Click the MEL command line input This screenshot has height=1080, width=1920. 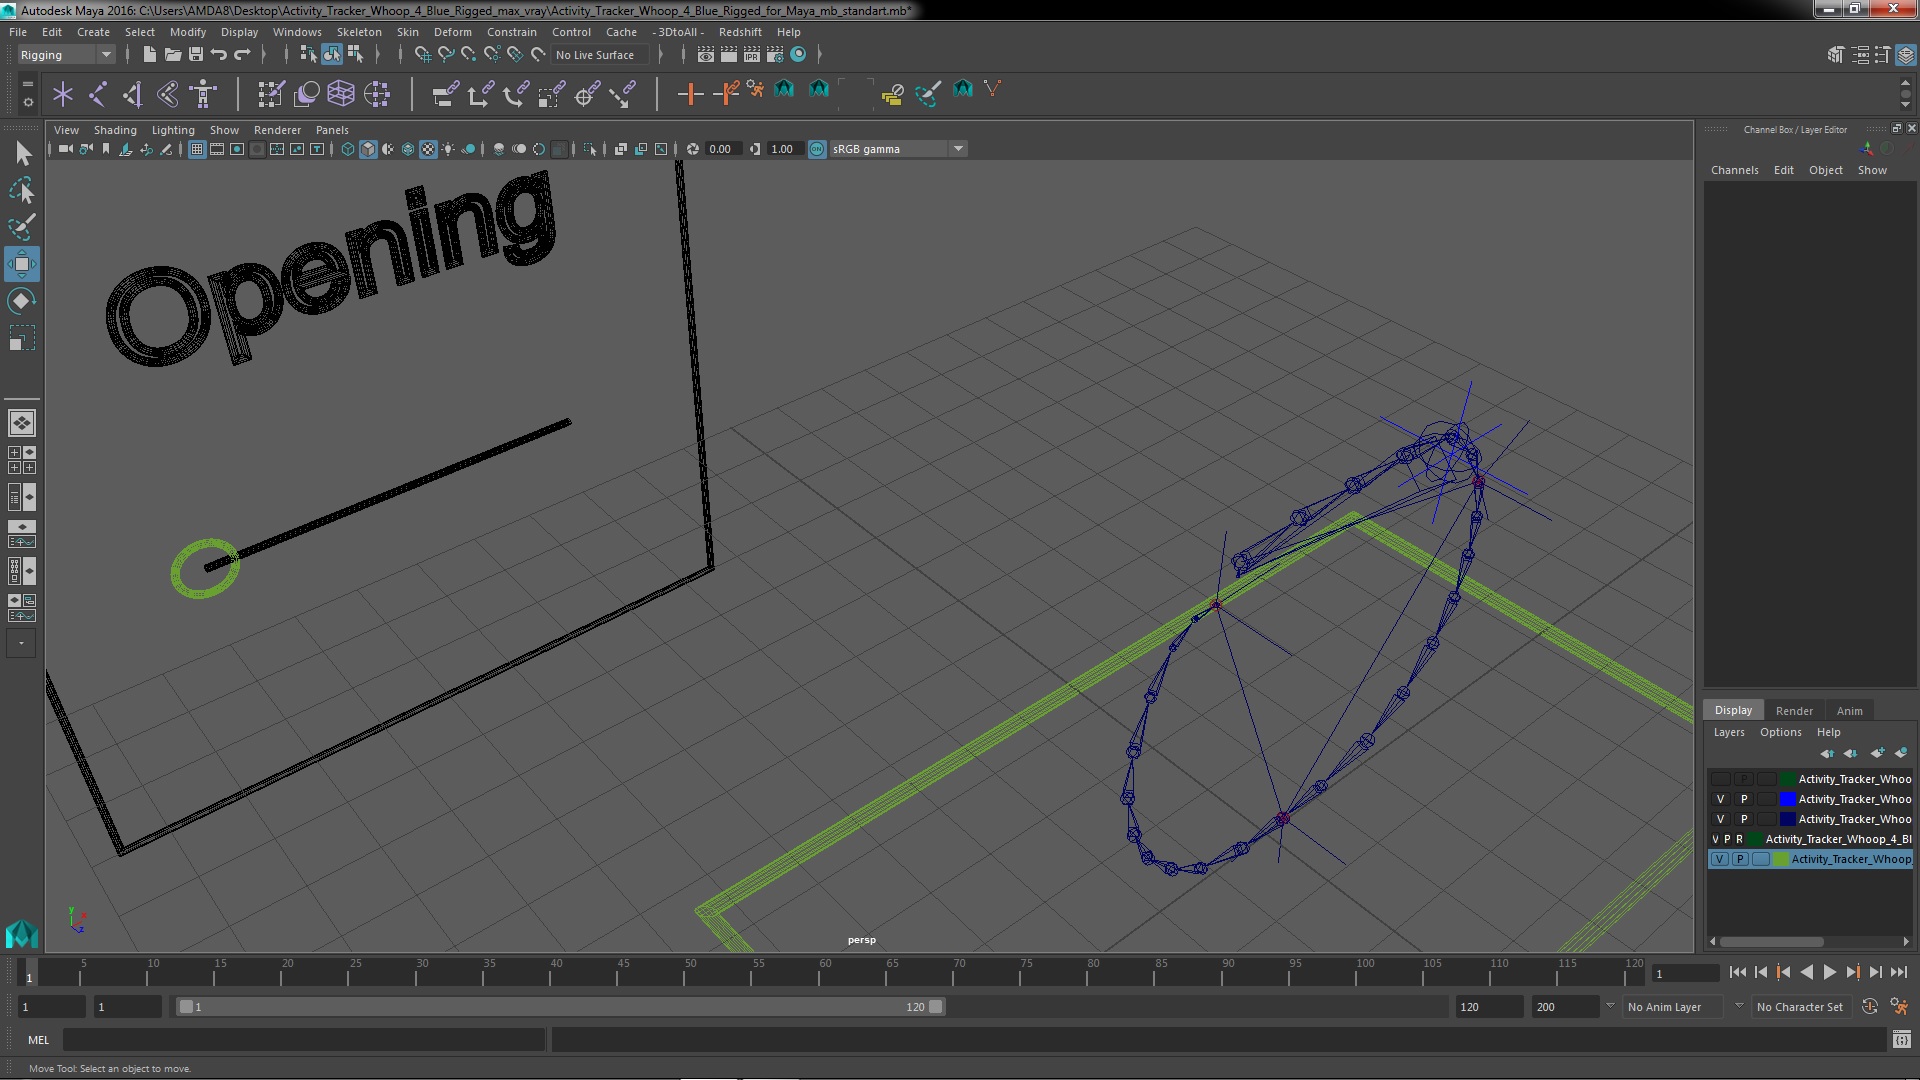click(304, 1040)
